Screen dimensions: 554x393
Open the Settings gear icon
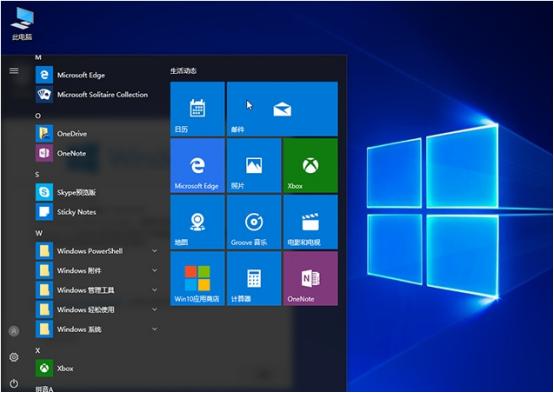tap(14, 357)
